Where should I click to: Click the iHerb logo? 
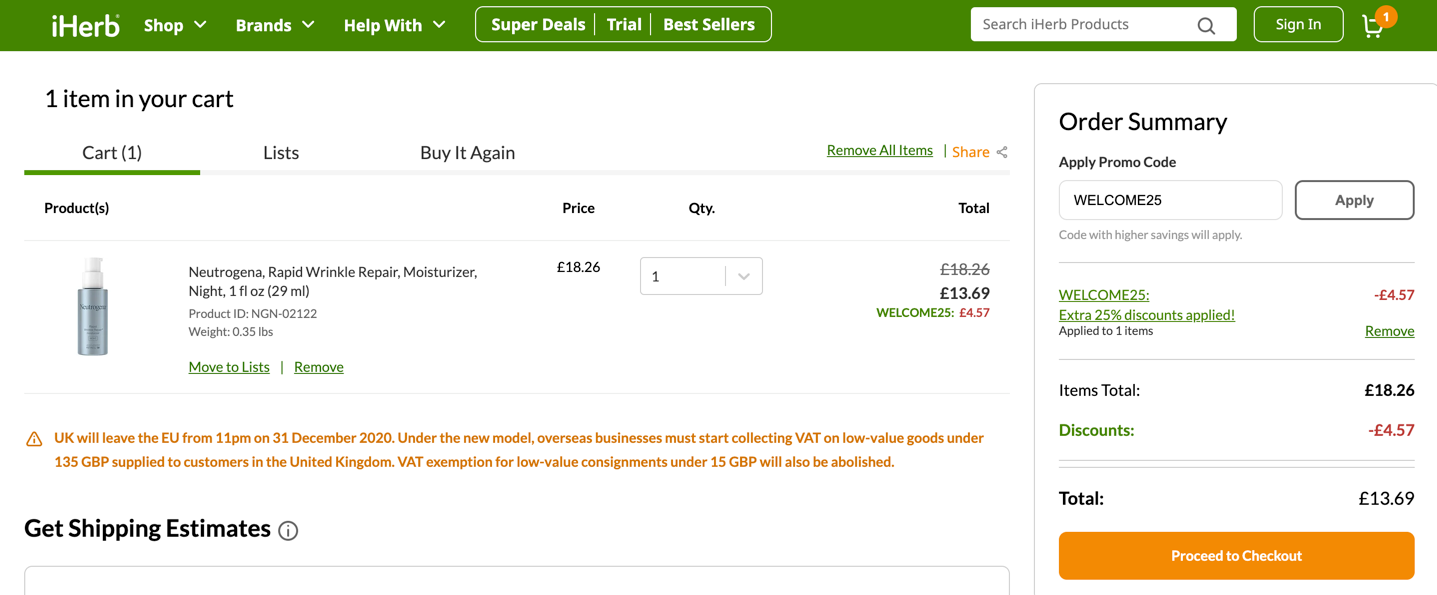click(86, 25)
